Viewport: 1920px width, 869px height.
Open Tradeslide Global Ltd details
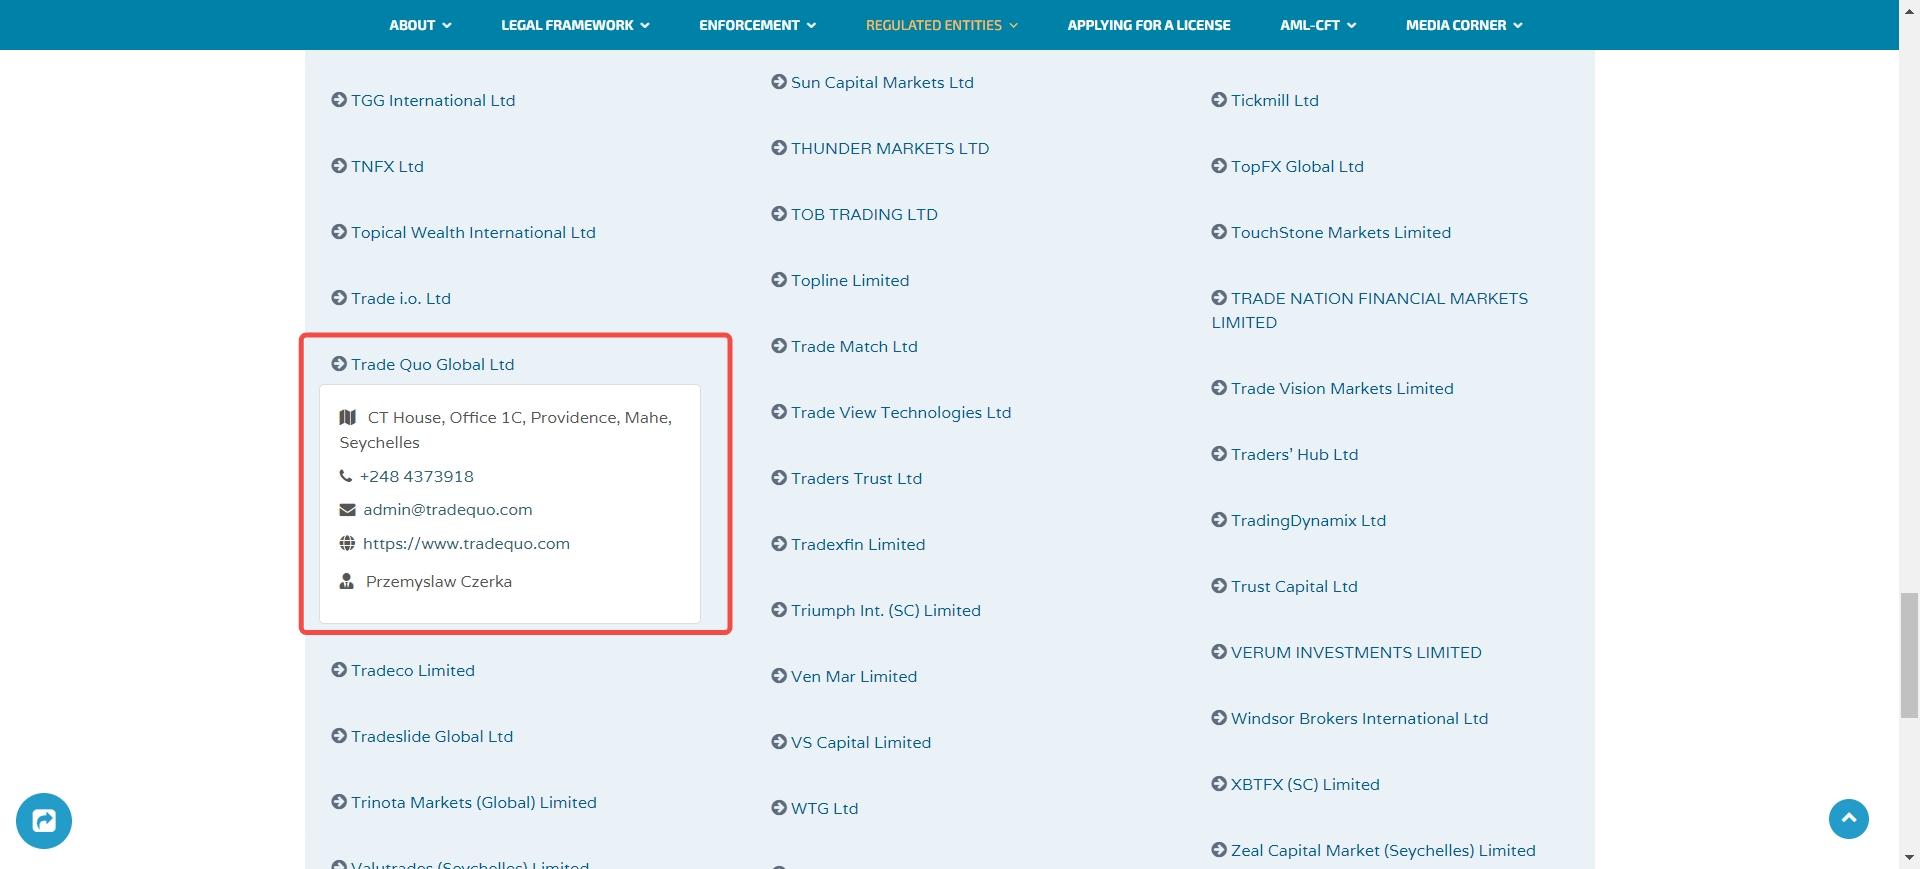[422, 736]
